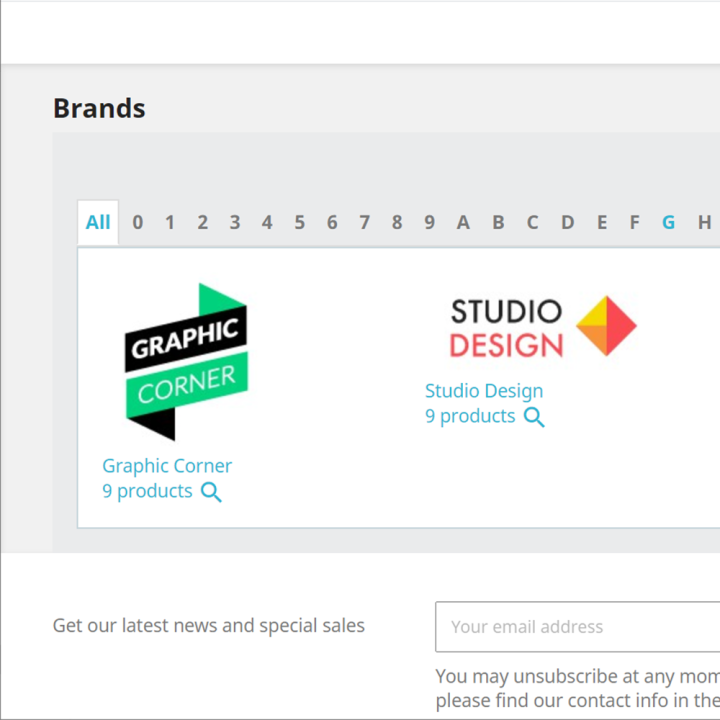Filter brands by number 0

pyautogui.click(x=137, y=222)
